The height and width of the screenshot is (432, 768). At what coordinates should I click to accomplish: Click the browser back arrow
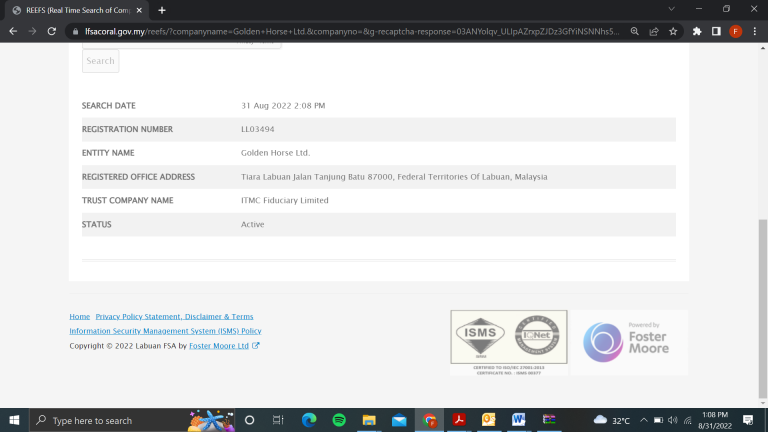(12, 31)
